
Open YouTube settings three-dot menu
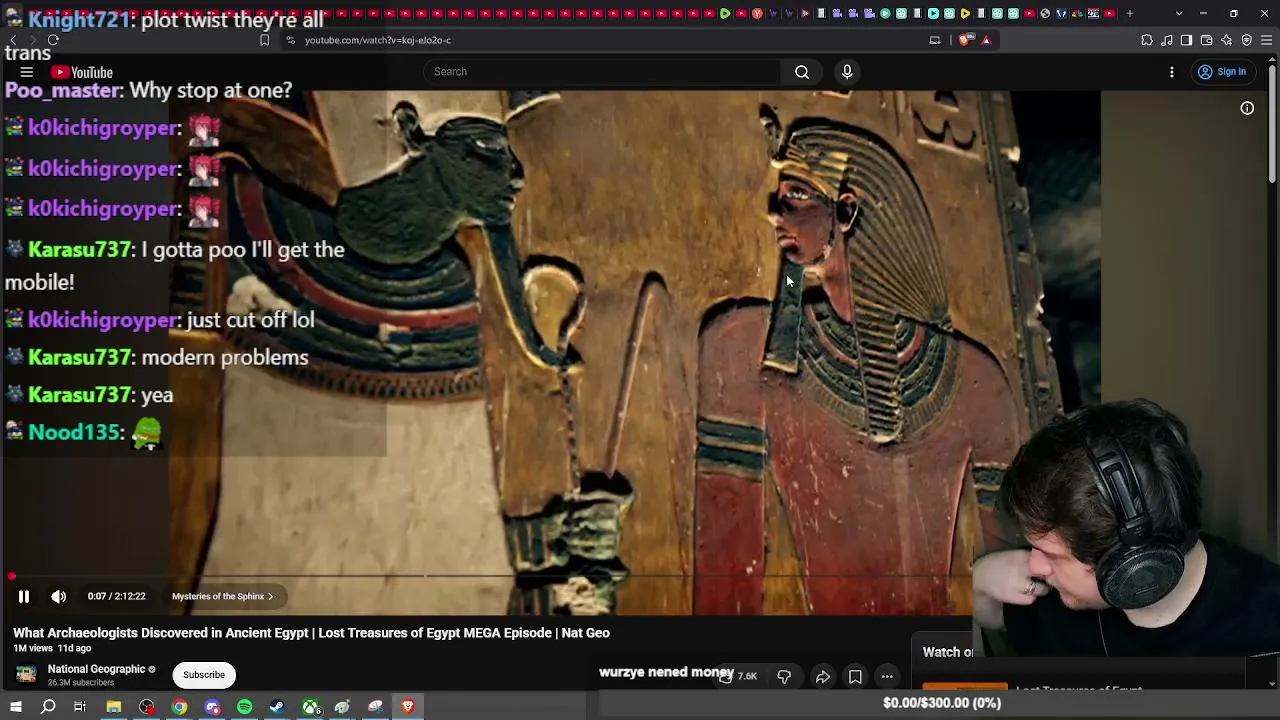tap(1172, 72)
